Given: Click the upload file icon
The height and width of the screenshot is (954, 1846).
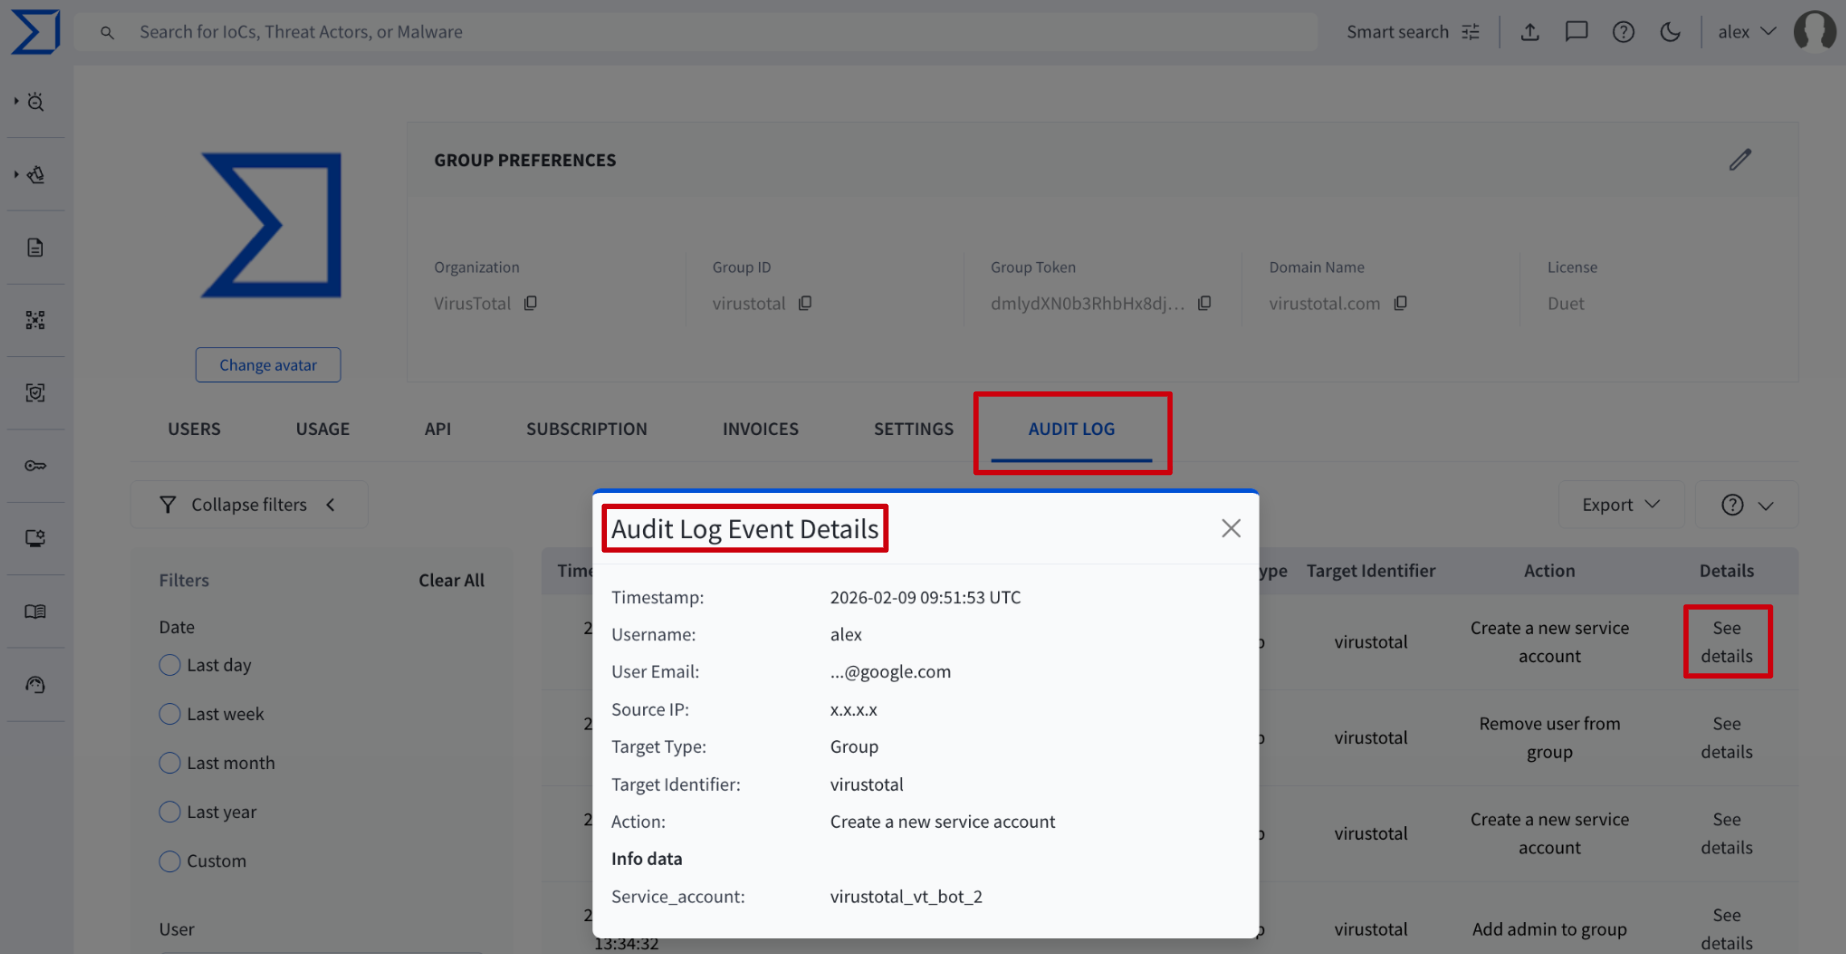Looking at the screenshot, I should click(x=1530, y=32).
